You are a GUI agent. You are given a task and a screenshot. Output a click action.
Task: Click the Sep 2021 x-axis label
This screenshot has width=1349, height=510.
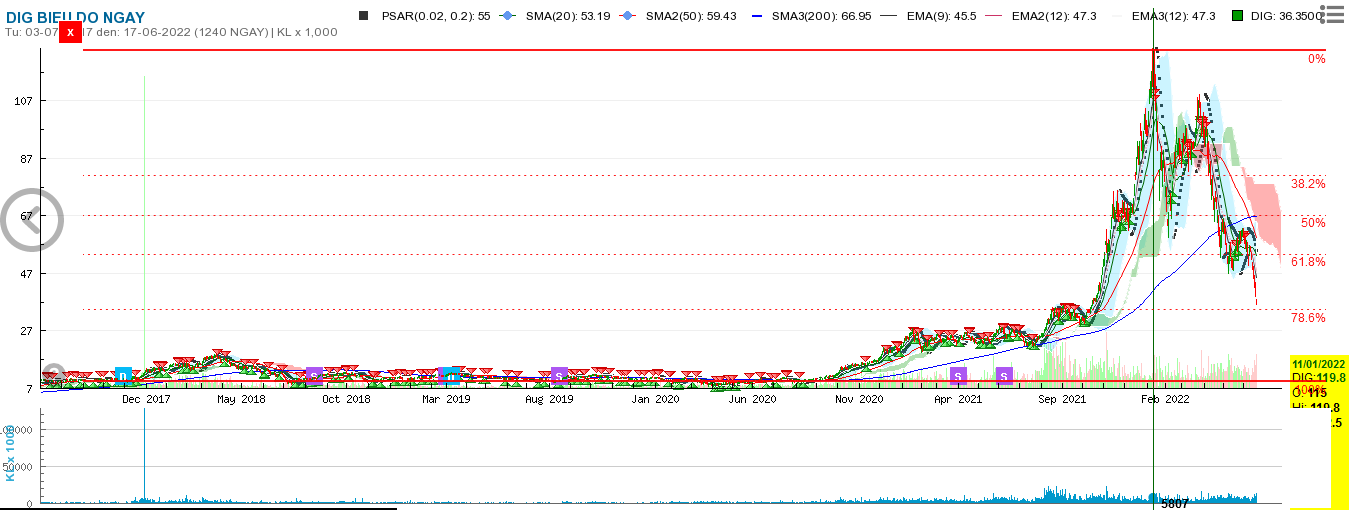[x=1063, y=399]
